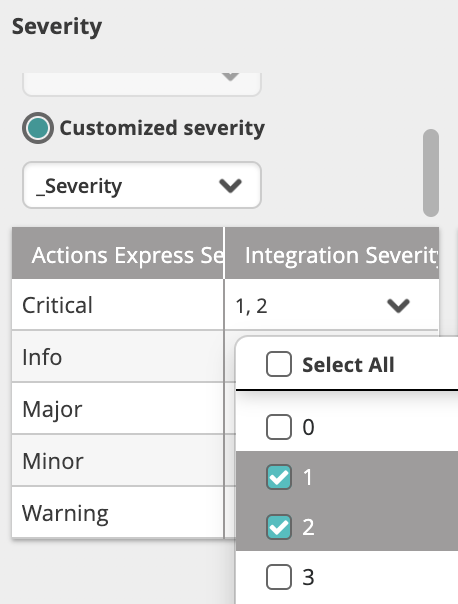
Task: Select the Info severity row
Action: (117, 357)
